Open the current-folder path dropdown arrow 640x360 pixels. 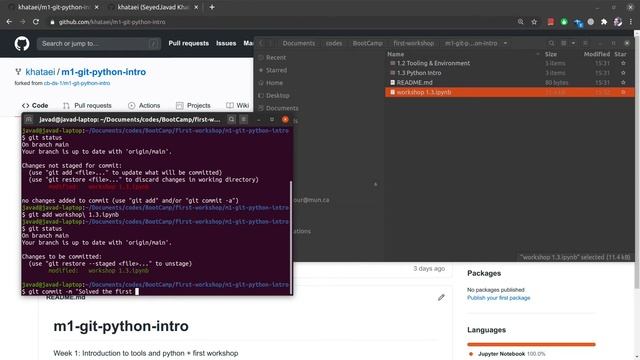click(505, 43)
